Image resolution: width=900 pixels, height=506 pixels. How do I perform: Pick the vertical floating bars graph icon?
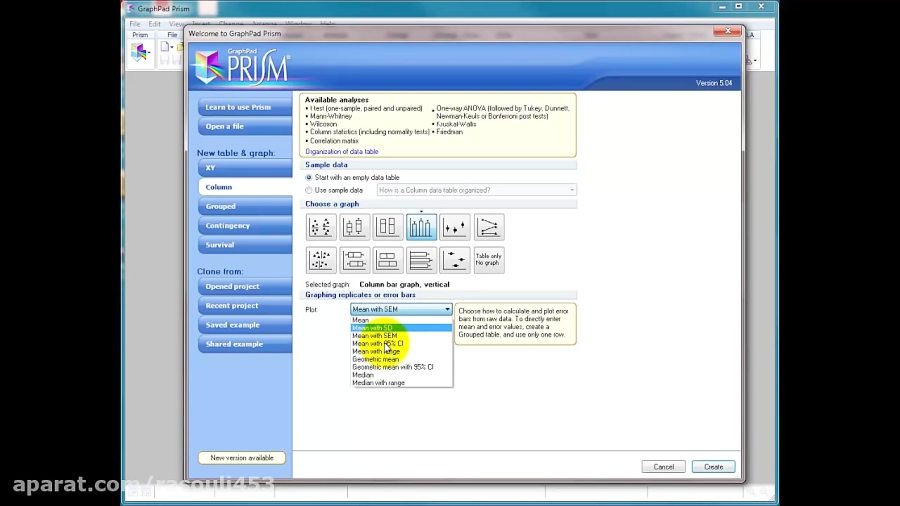(388, 227)
